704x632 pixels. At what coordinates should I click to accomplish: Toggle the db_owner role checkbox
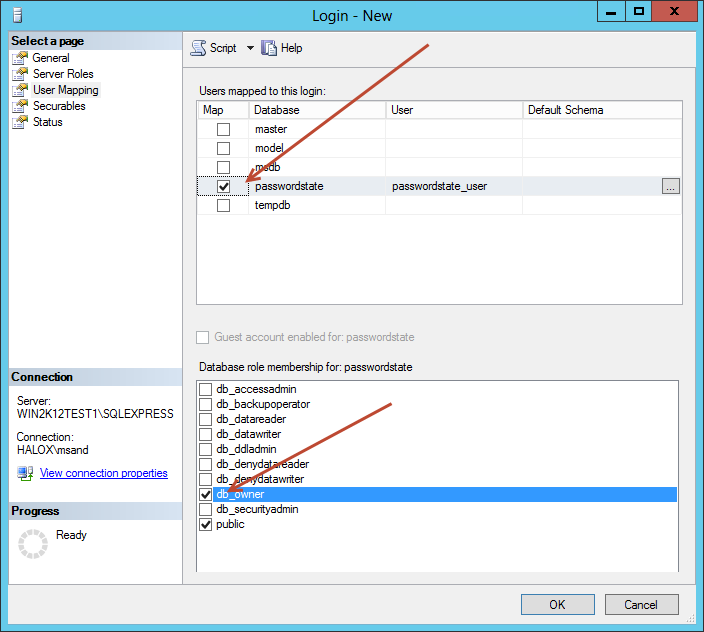pos(206,494)
